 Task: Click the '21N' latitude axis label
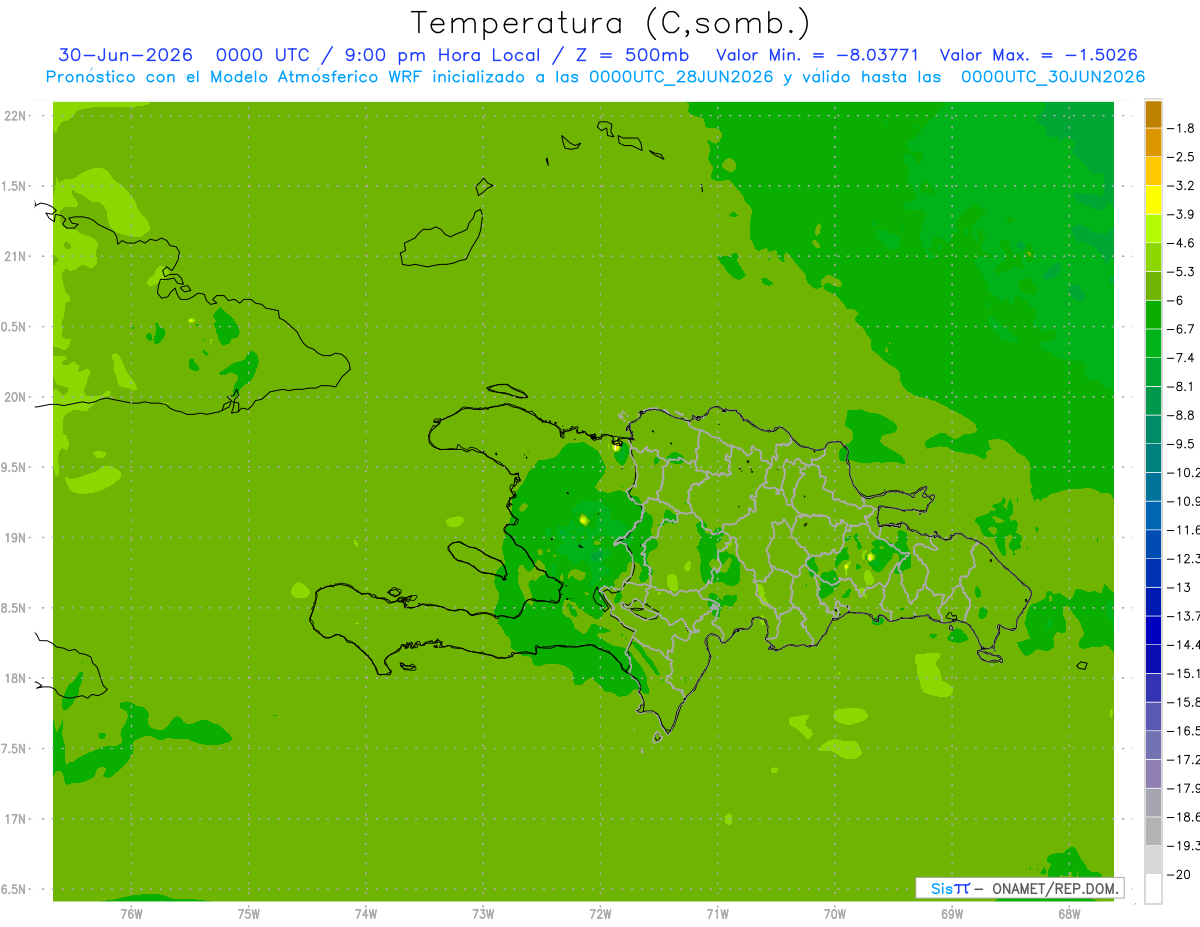coord(17,257)
